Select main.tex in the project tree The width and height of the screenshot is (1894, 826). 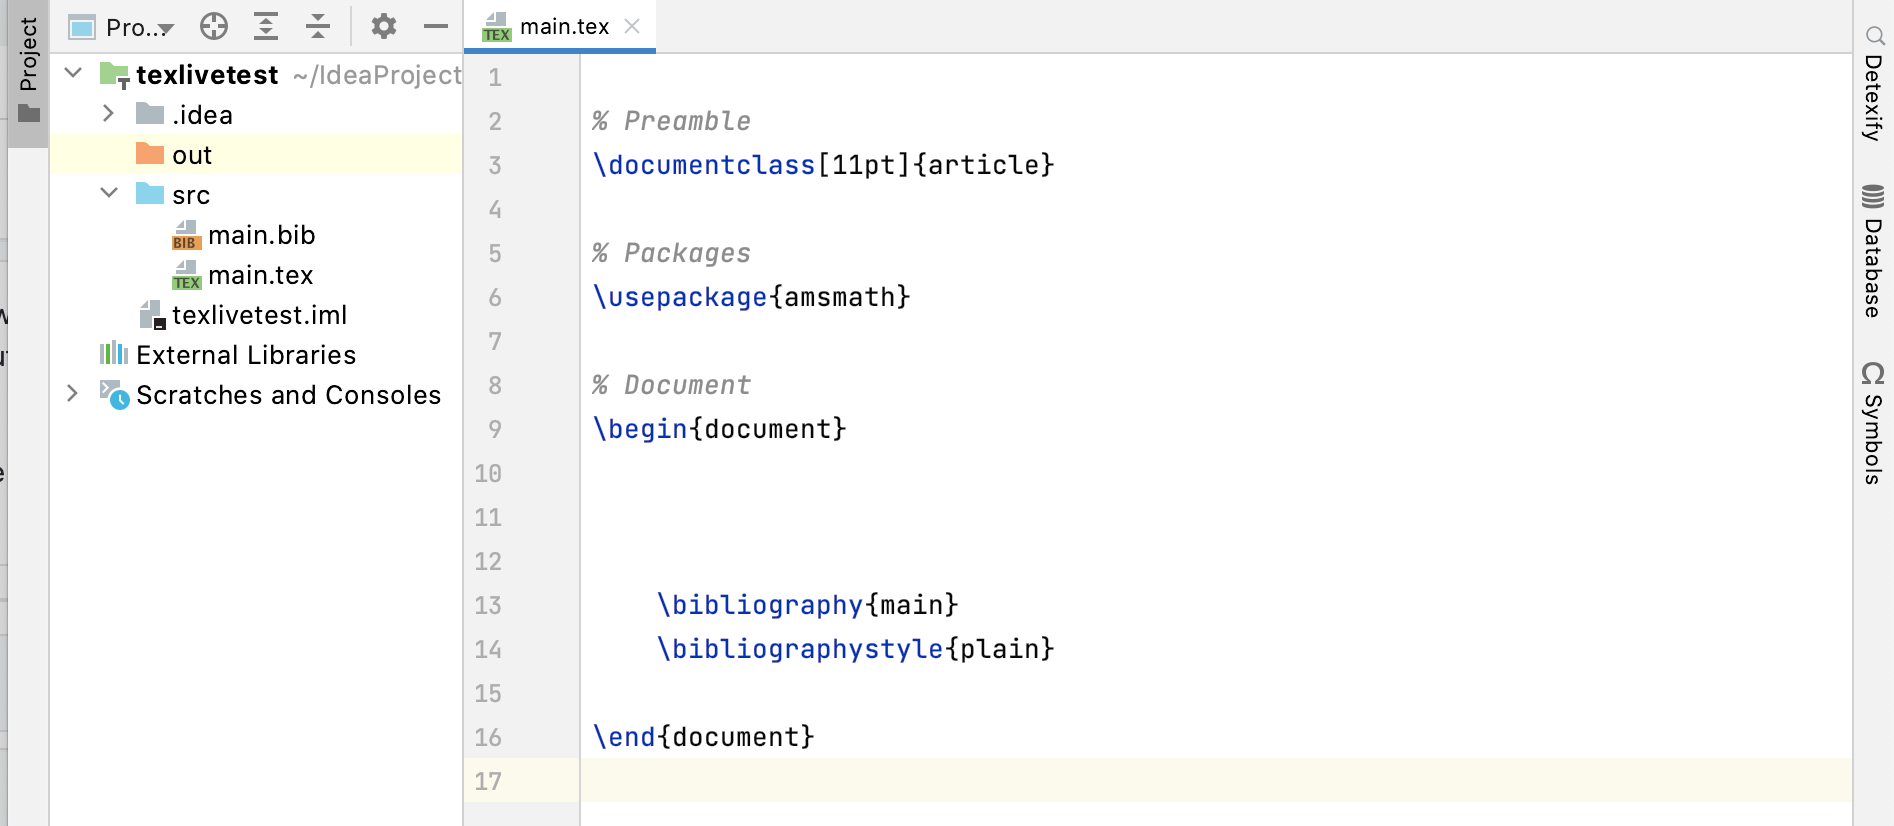tap(261, 275)
